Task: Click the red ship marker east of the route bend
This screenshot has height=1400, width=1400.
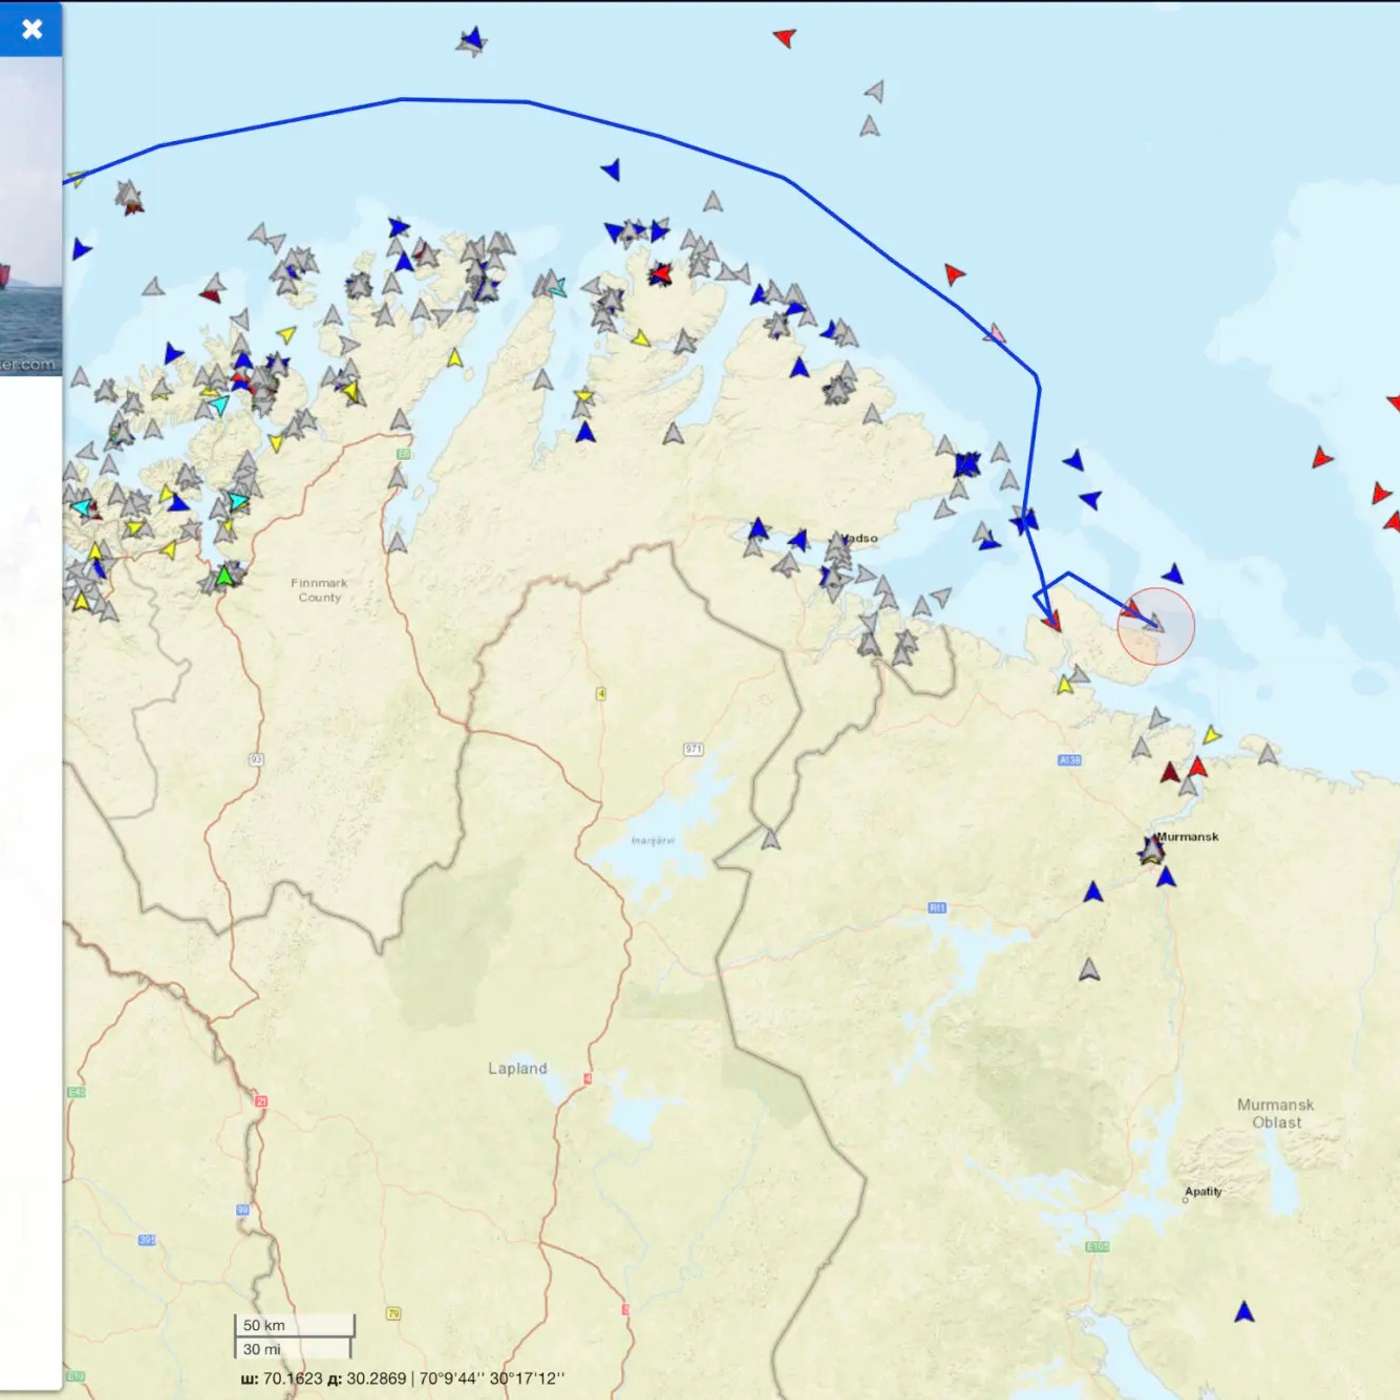Action: click(x=954, y=273)
